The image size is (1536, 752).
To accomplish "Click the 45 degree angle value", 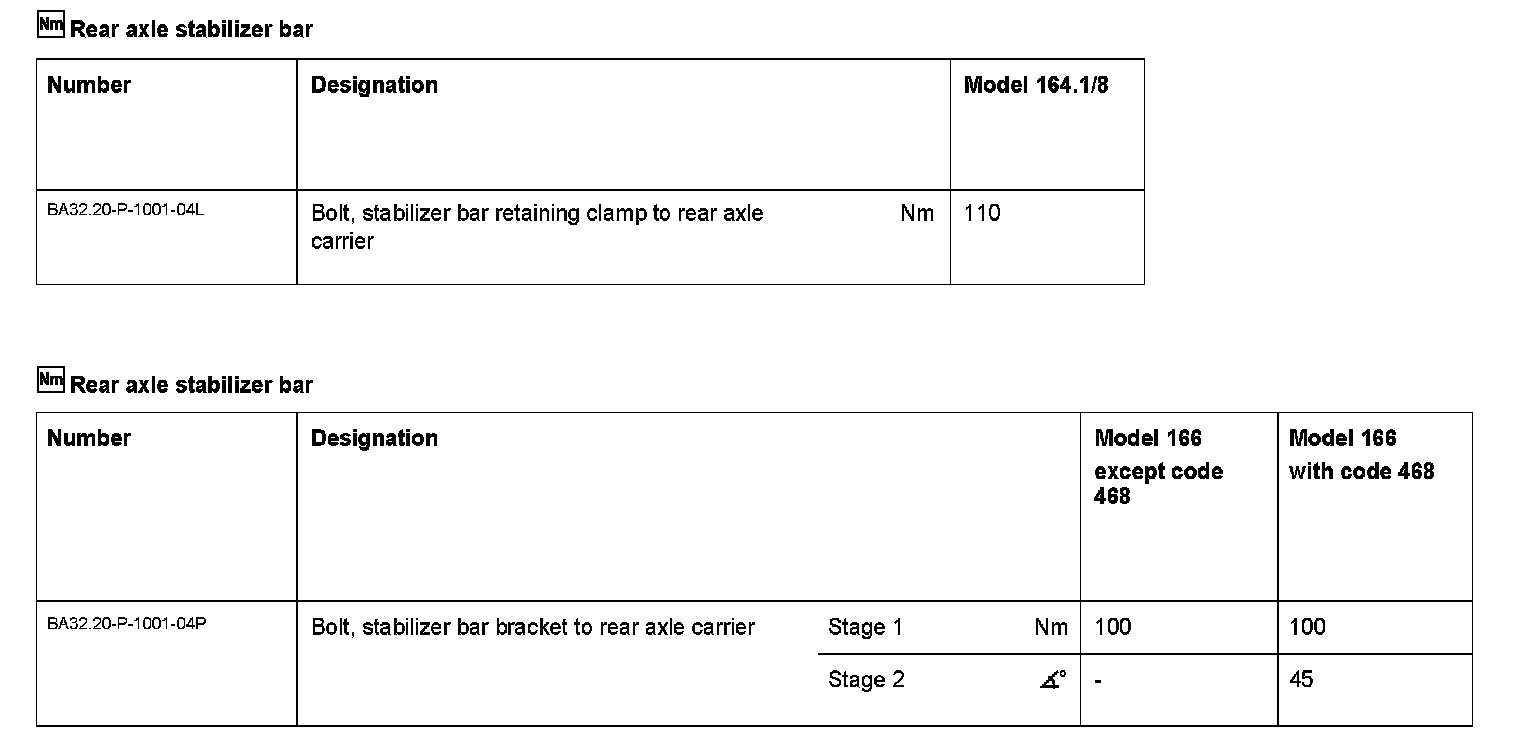I will [x=1301, y=680].
